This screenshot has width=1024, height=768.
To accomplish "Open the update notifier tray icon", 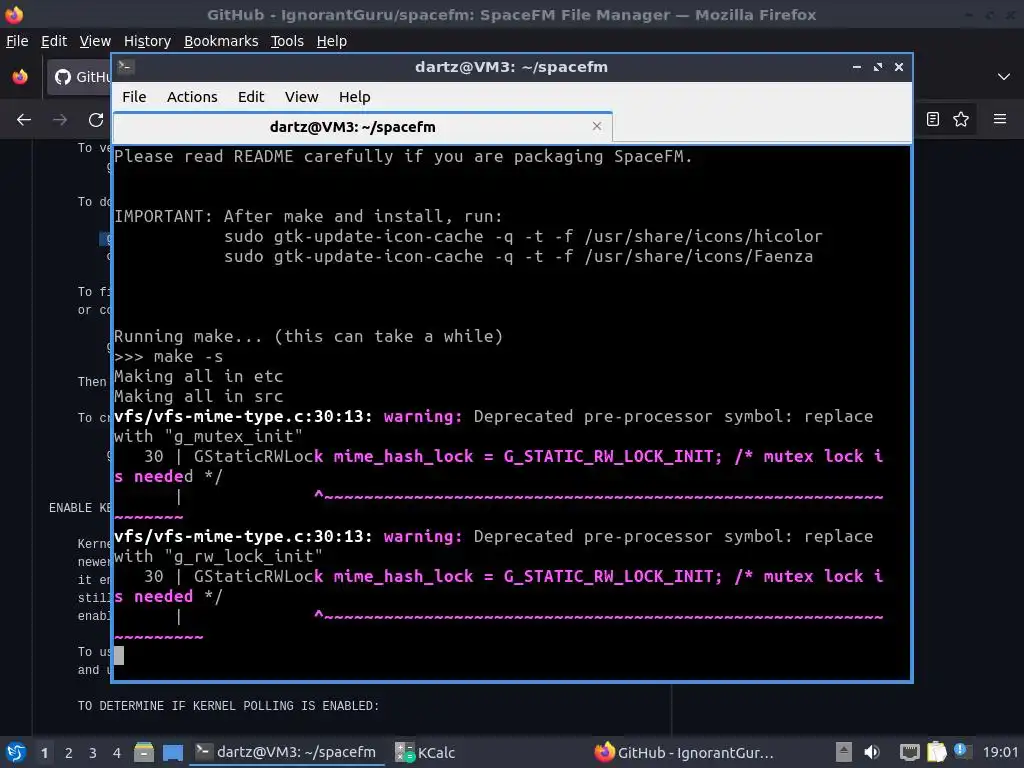I will (x=961, y=751).
